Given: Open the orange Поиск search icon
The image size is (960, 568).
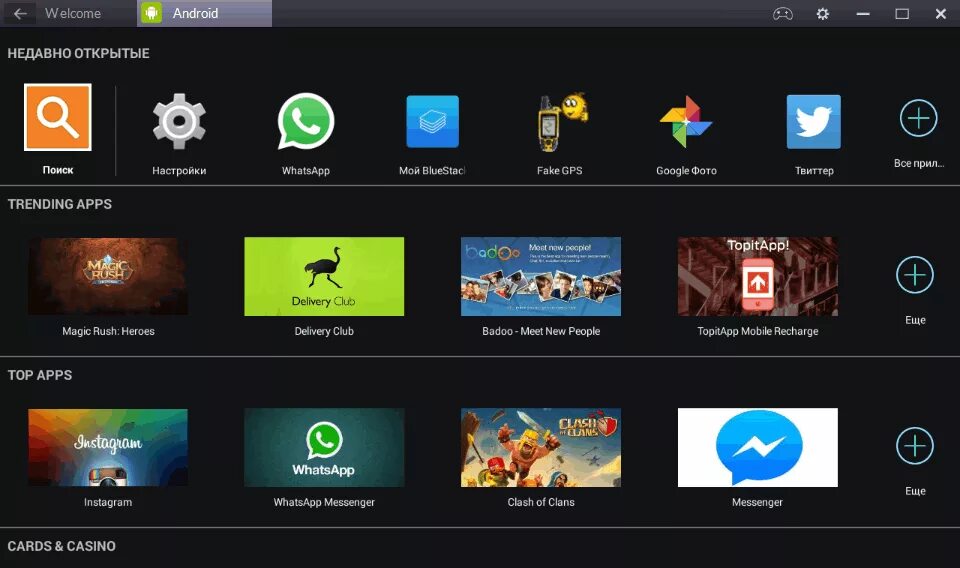Looking at the screenshot, I should [x=58, y=117].
